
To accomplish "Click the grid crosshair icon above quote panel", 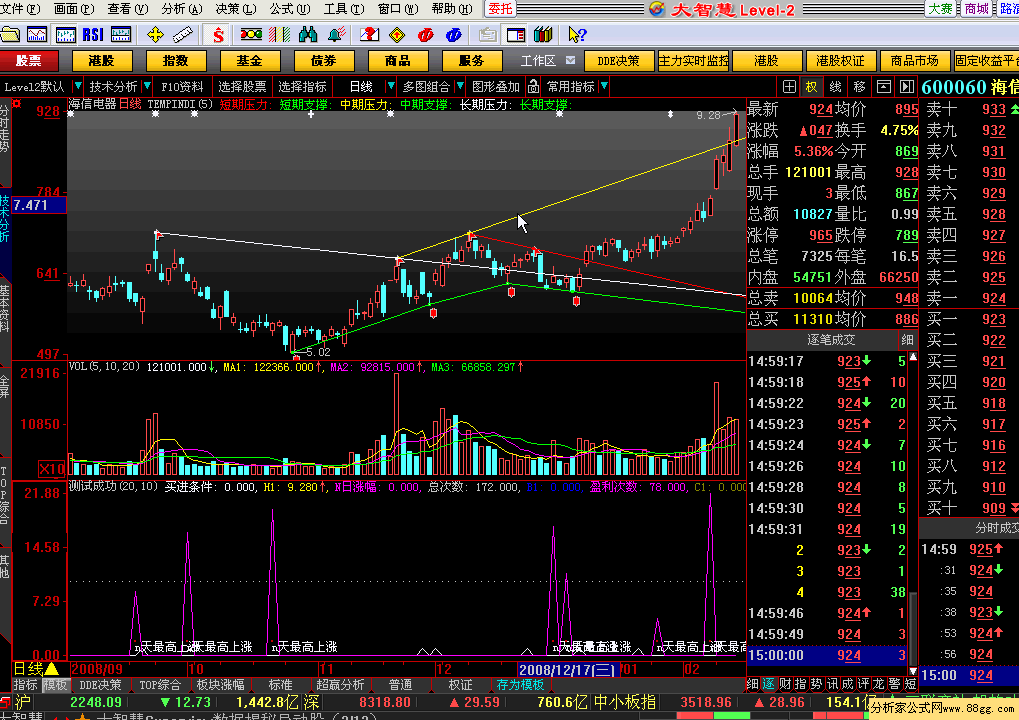I will click(789, 86).
